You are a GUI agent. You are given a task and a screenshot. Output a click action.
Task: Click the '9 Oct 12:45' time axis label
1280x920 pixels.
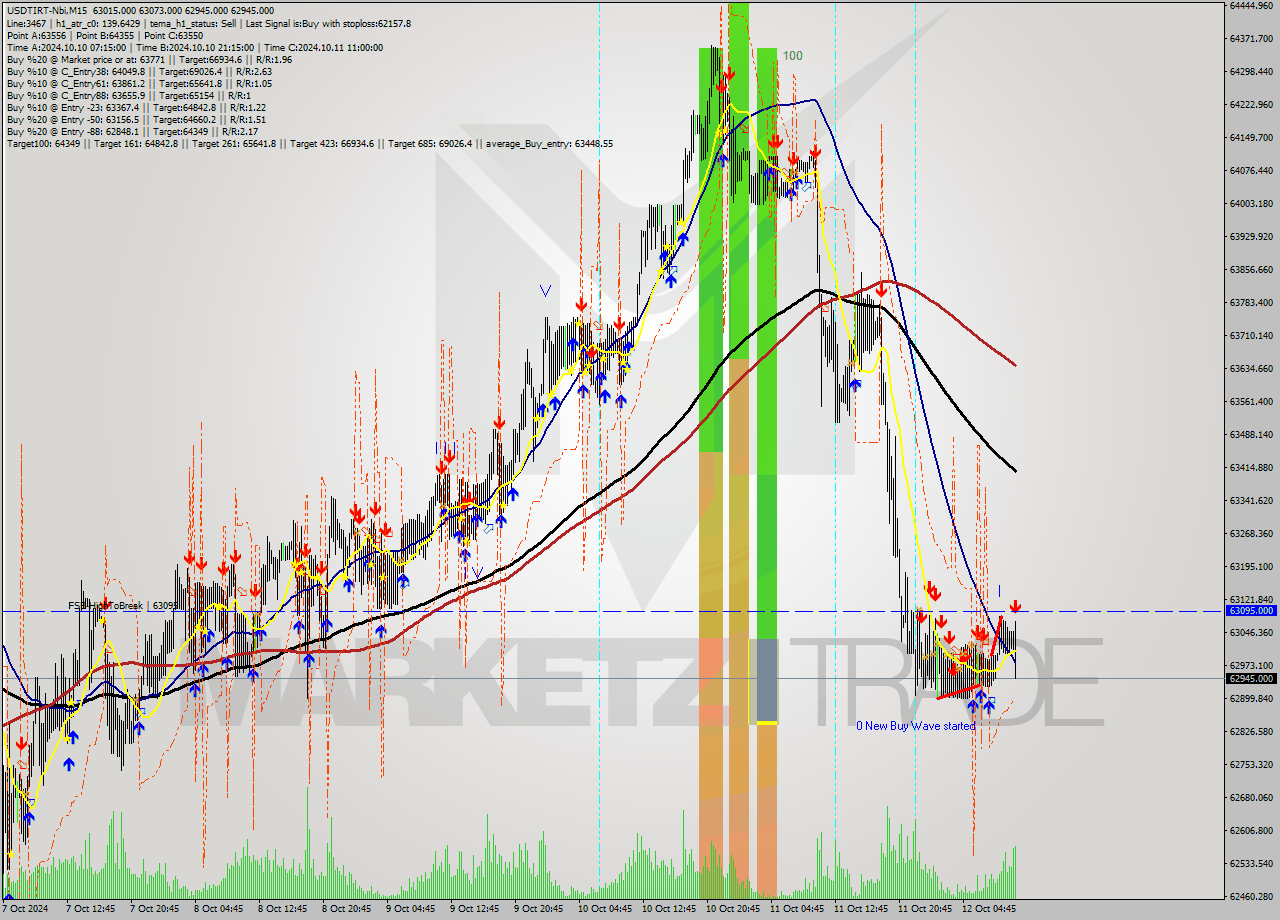pos(474,909)
